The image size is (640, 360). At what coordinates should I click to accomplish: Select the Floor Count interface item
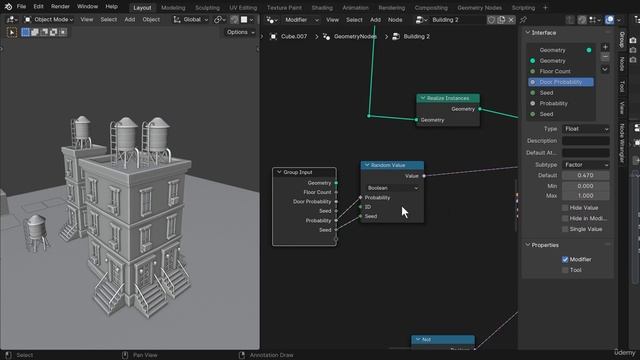point(561,71)
